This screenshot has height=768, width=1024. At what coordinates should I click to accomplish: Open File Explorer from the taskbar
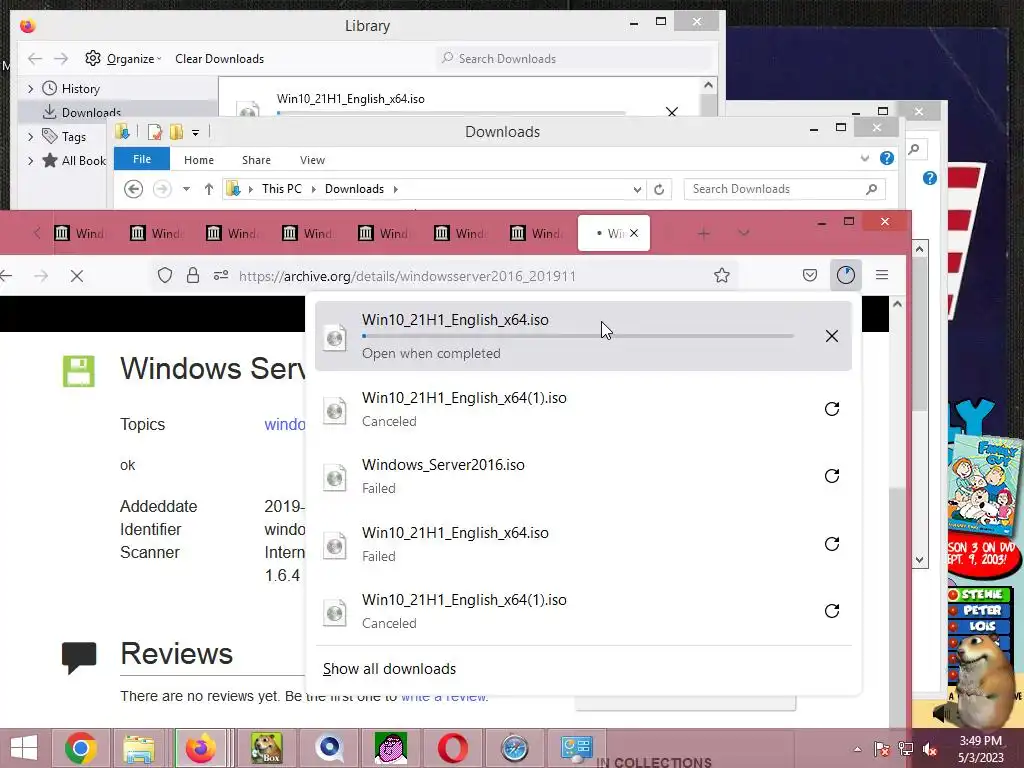tap(139, 748)
